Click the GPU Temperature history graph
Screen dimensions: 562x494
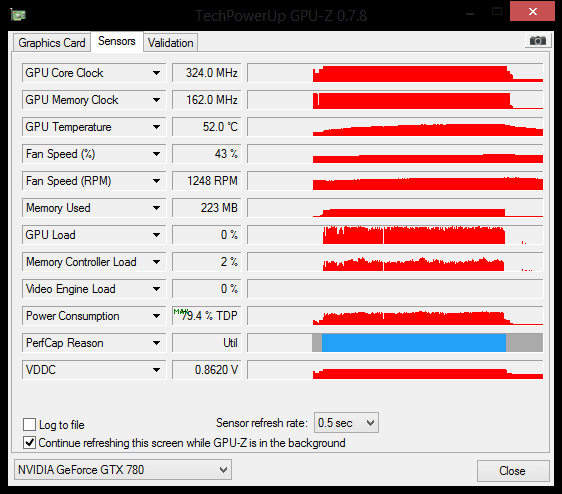click(x=395, y=127)
